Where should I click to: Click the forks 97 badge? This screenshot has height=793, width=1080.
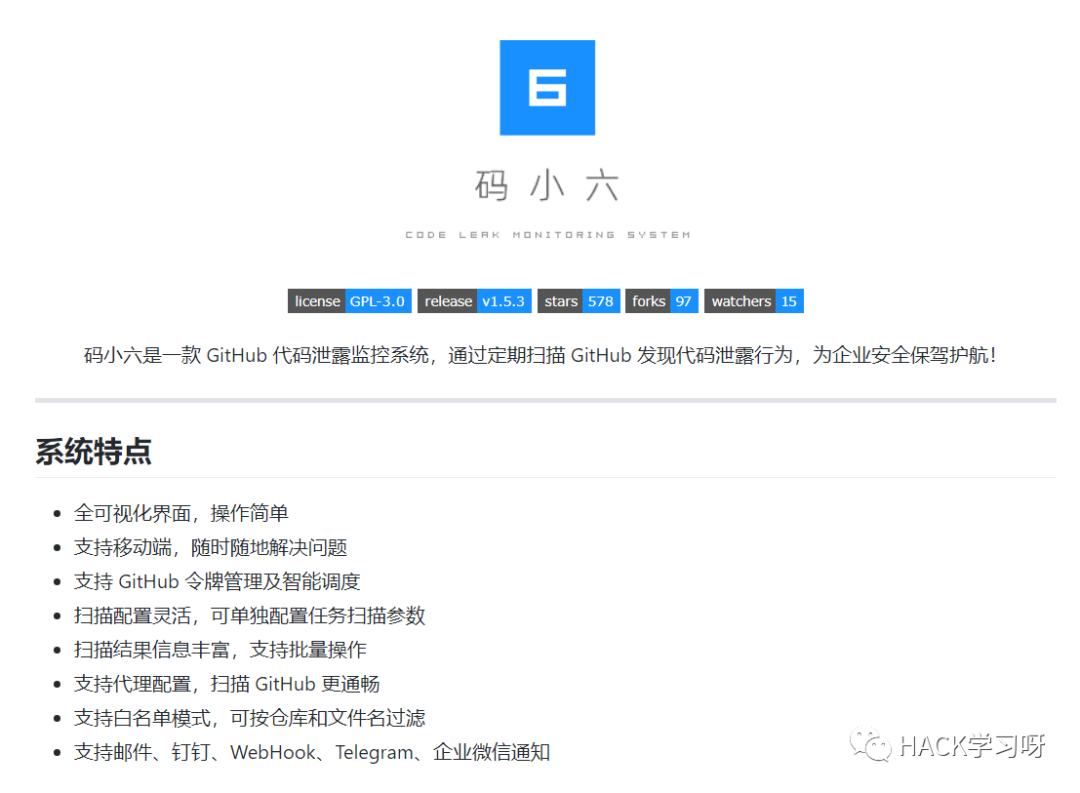click(x=662, y=301)
